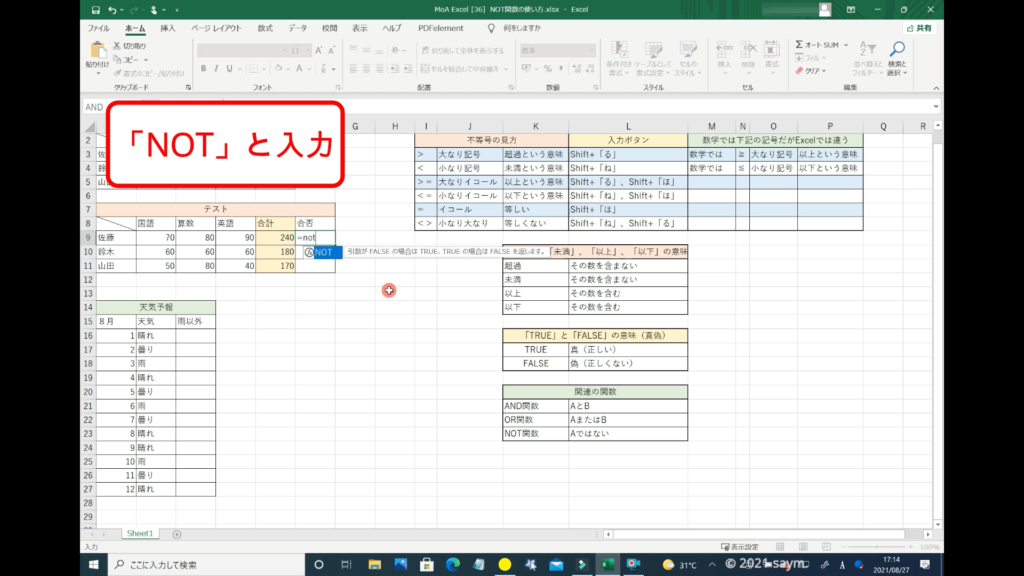Open the 数式 ribbon tab
This screenshot has width=1024, height=576.
point(264,28)
